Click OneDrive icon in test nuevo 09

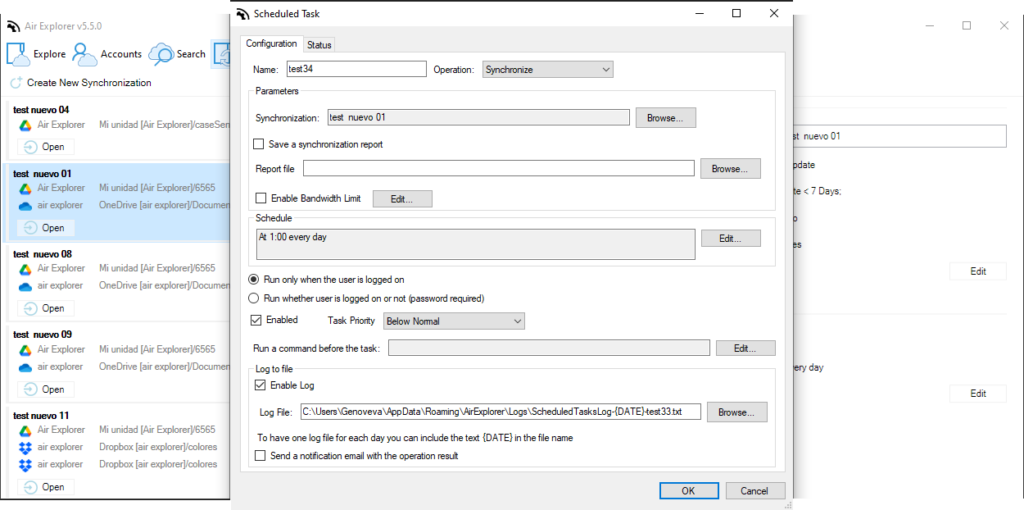click(x=25, y=367)
